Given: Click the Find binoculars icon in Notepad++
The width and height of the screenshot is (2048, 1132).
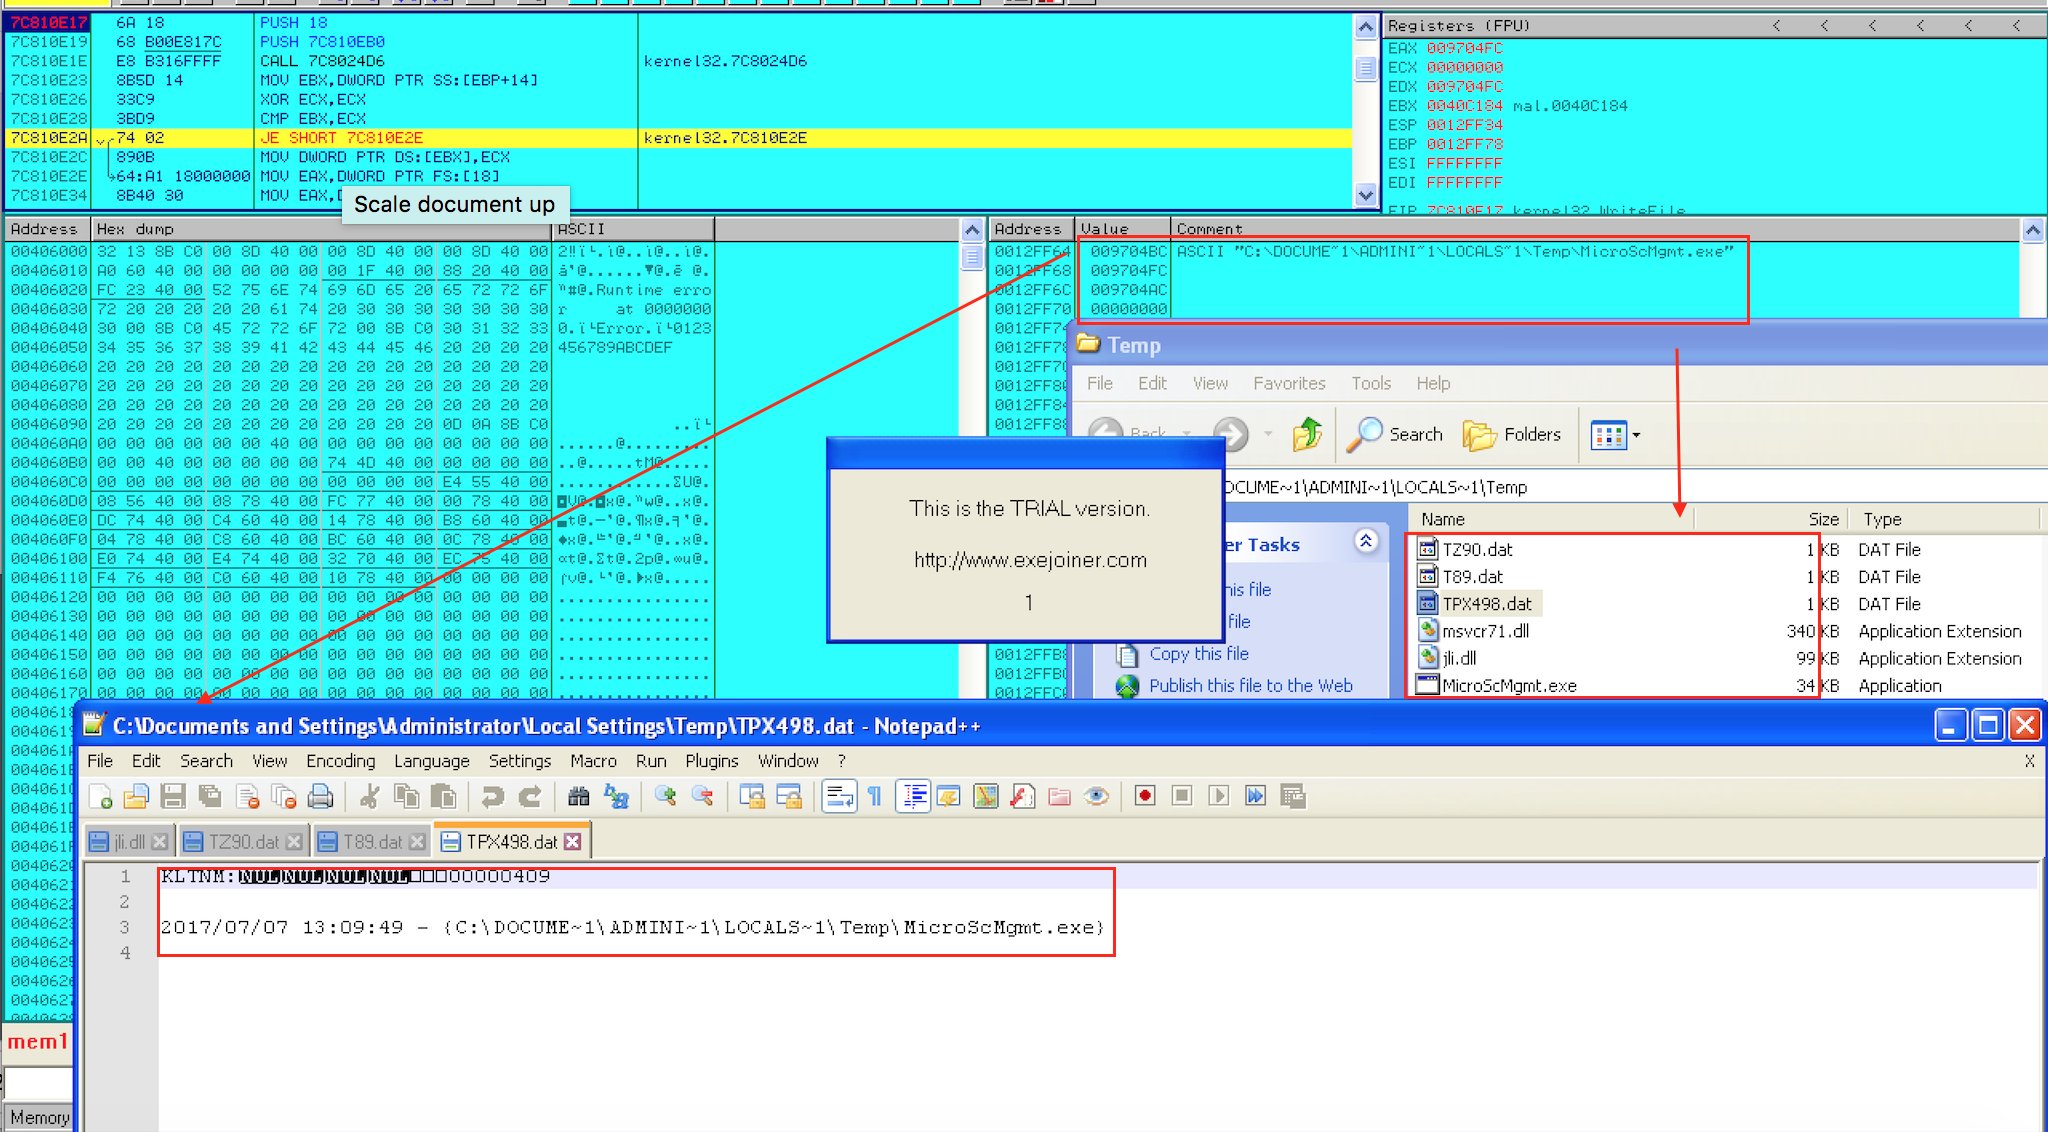Looking at the screenshot, I should 578,796.
